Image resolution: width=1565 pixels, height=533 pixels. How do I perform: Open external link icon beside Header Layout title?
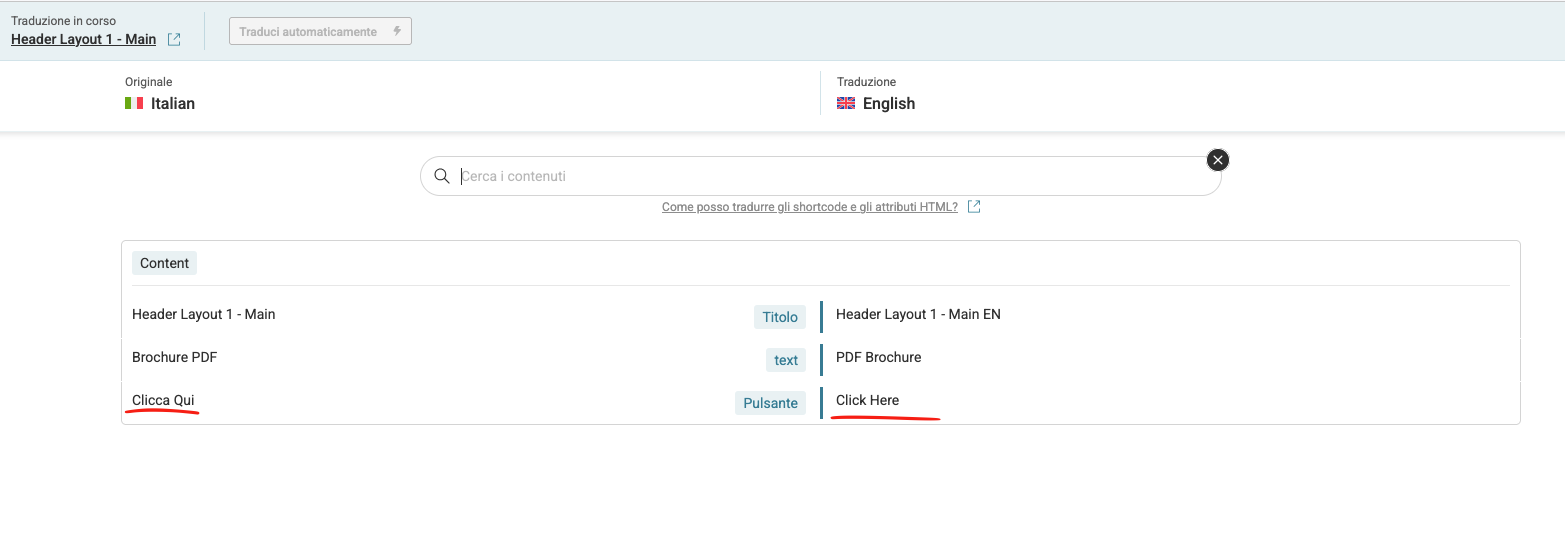tap(174, 40)
